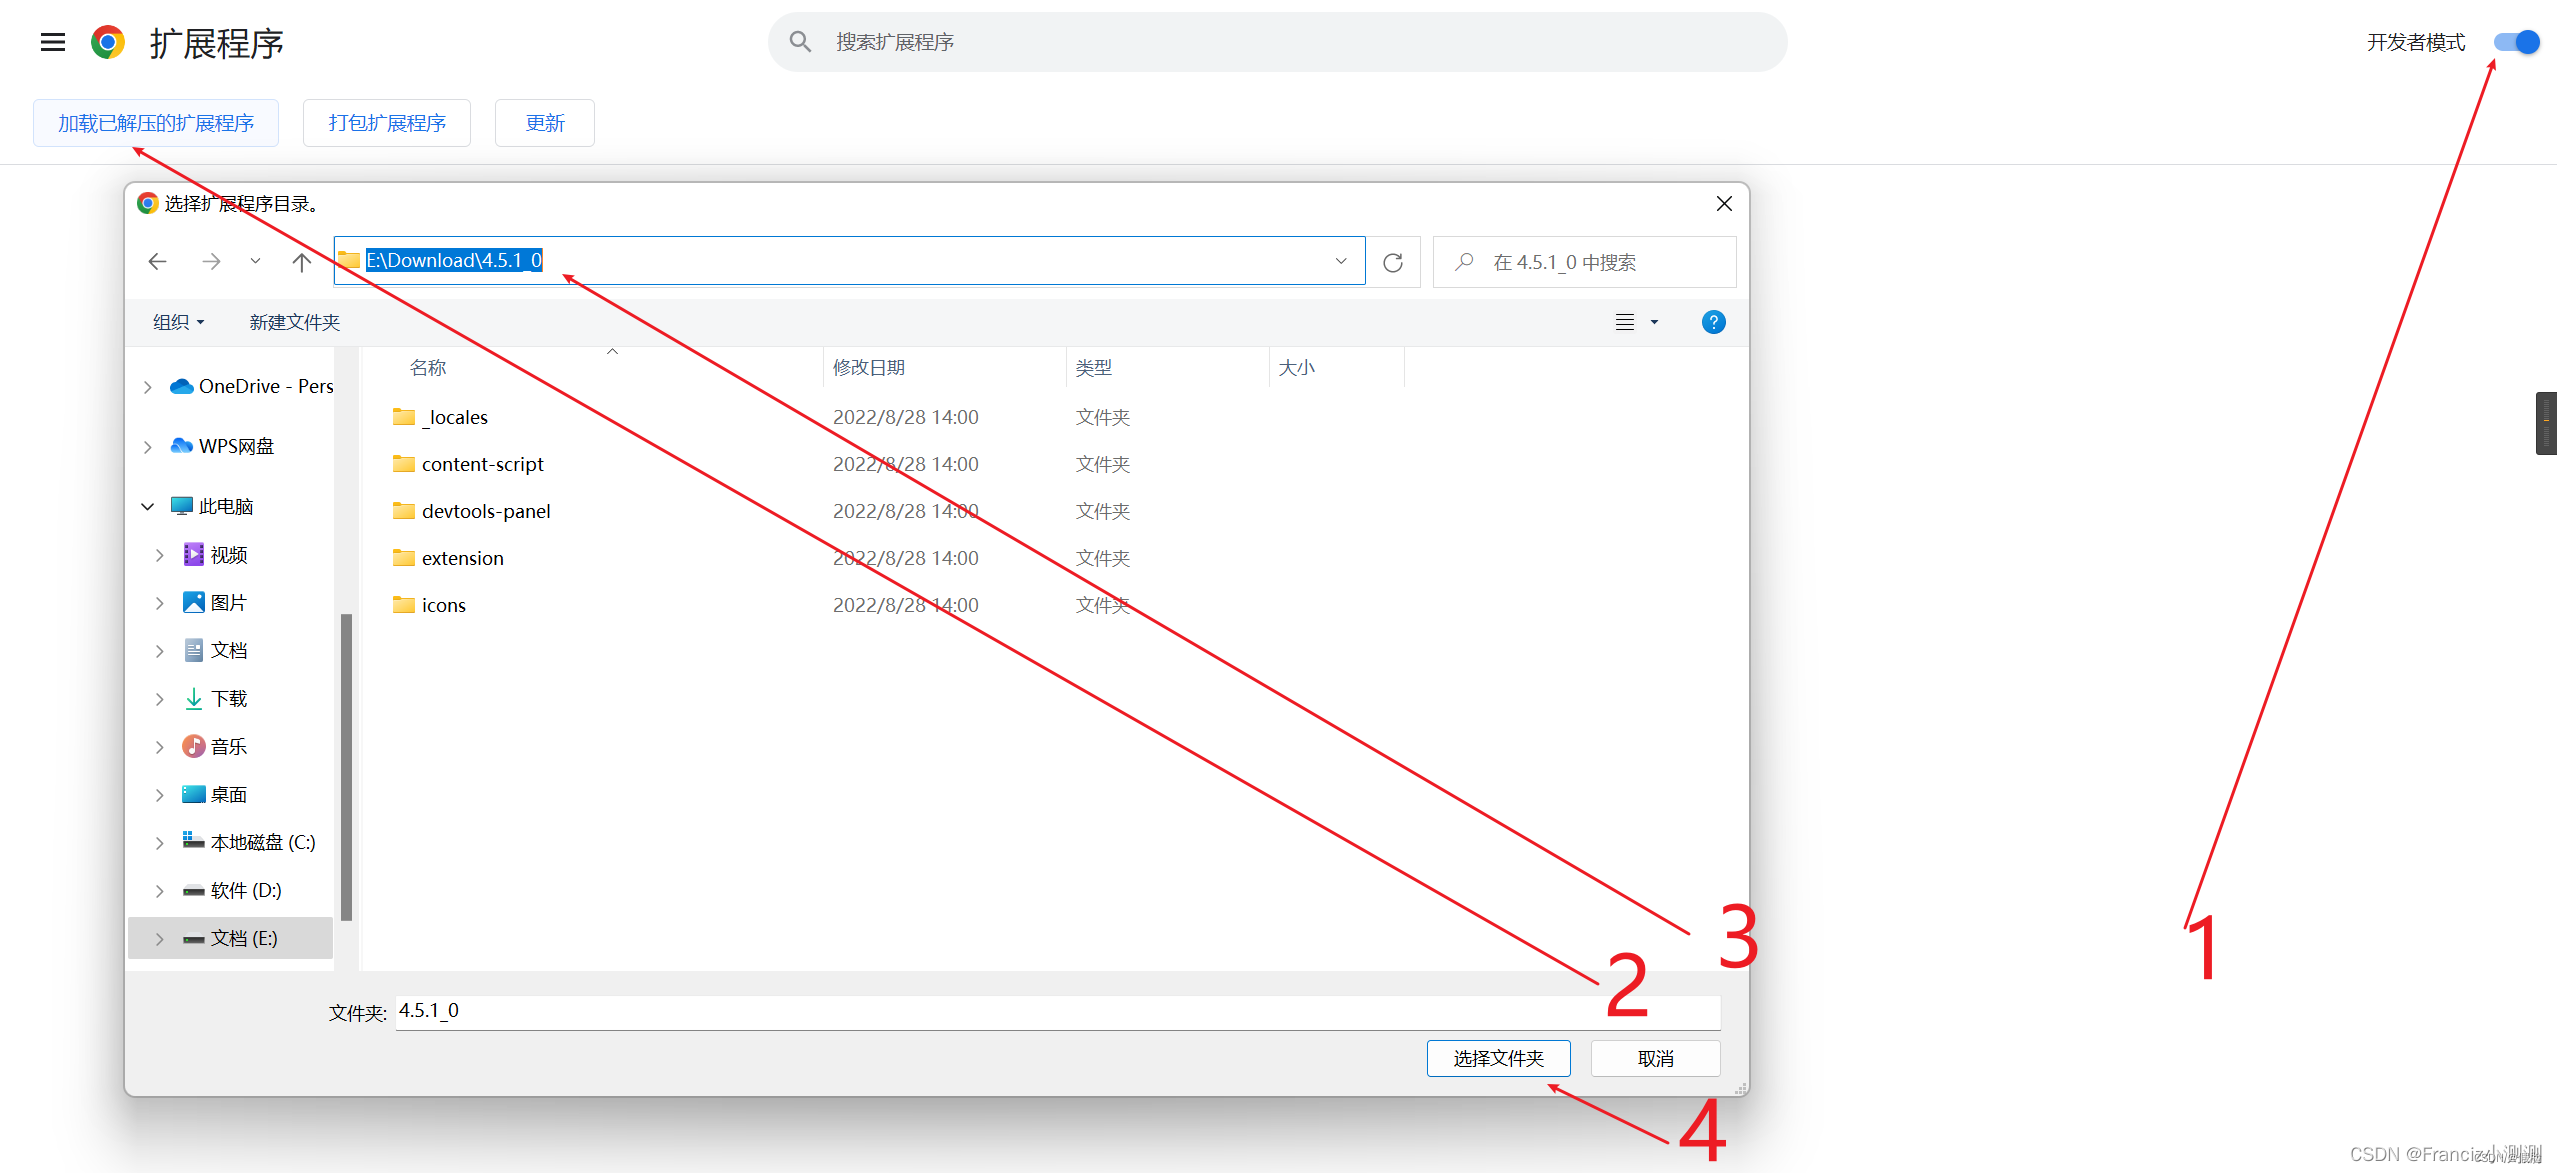Viewport: 2557px width, 1173px height.
Task: Click the refresh icon beside address bar
Action: click(1392, 262)
